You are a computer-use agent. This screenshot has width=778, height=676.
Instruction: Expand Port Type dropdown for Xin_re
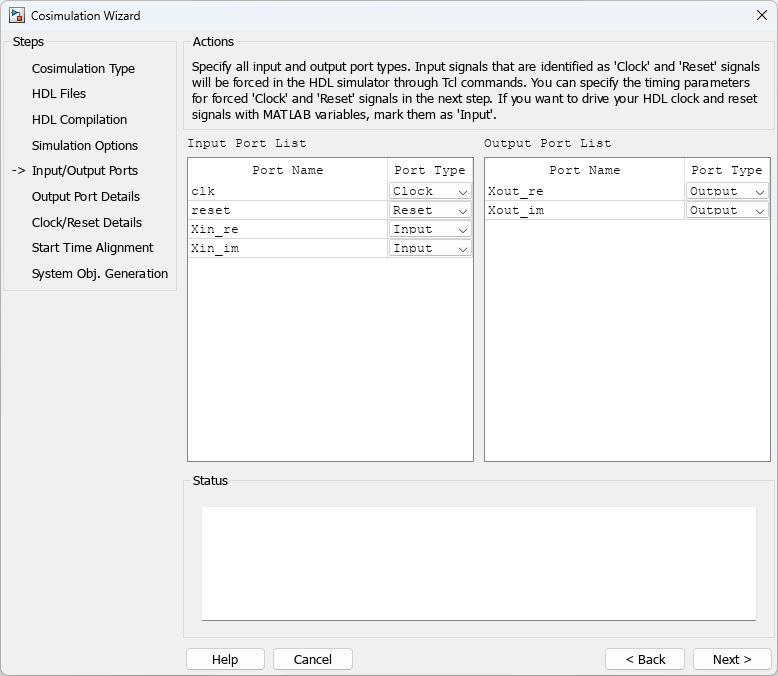tap(430, 229)
